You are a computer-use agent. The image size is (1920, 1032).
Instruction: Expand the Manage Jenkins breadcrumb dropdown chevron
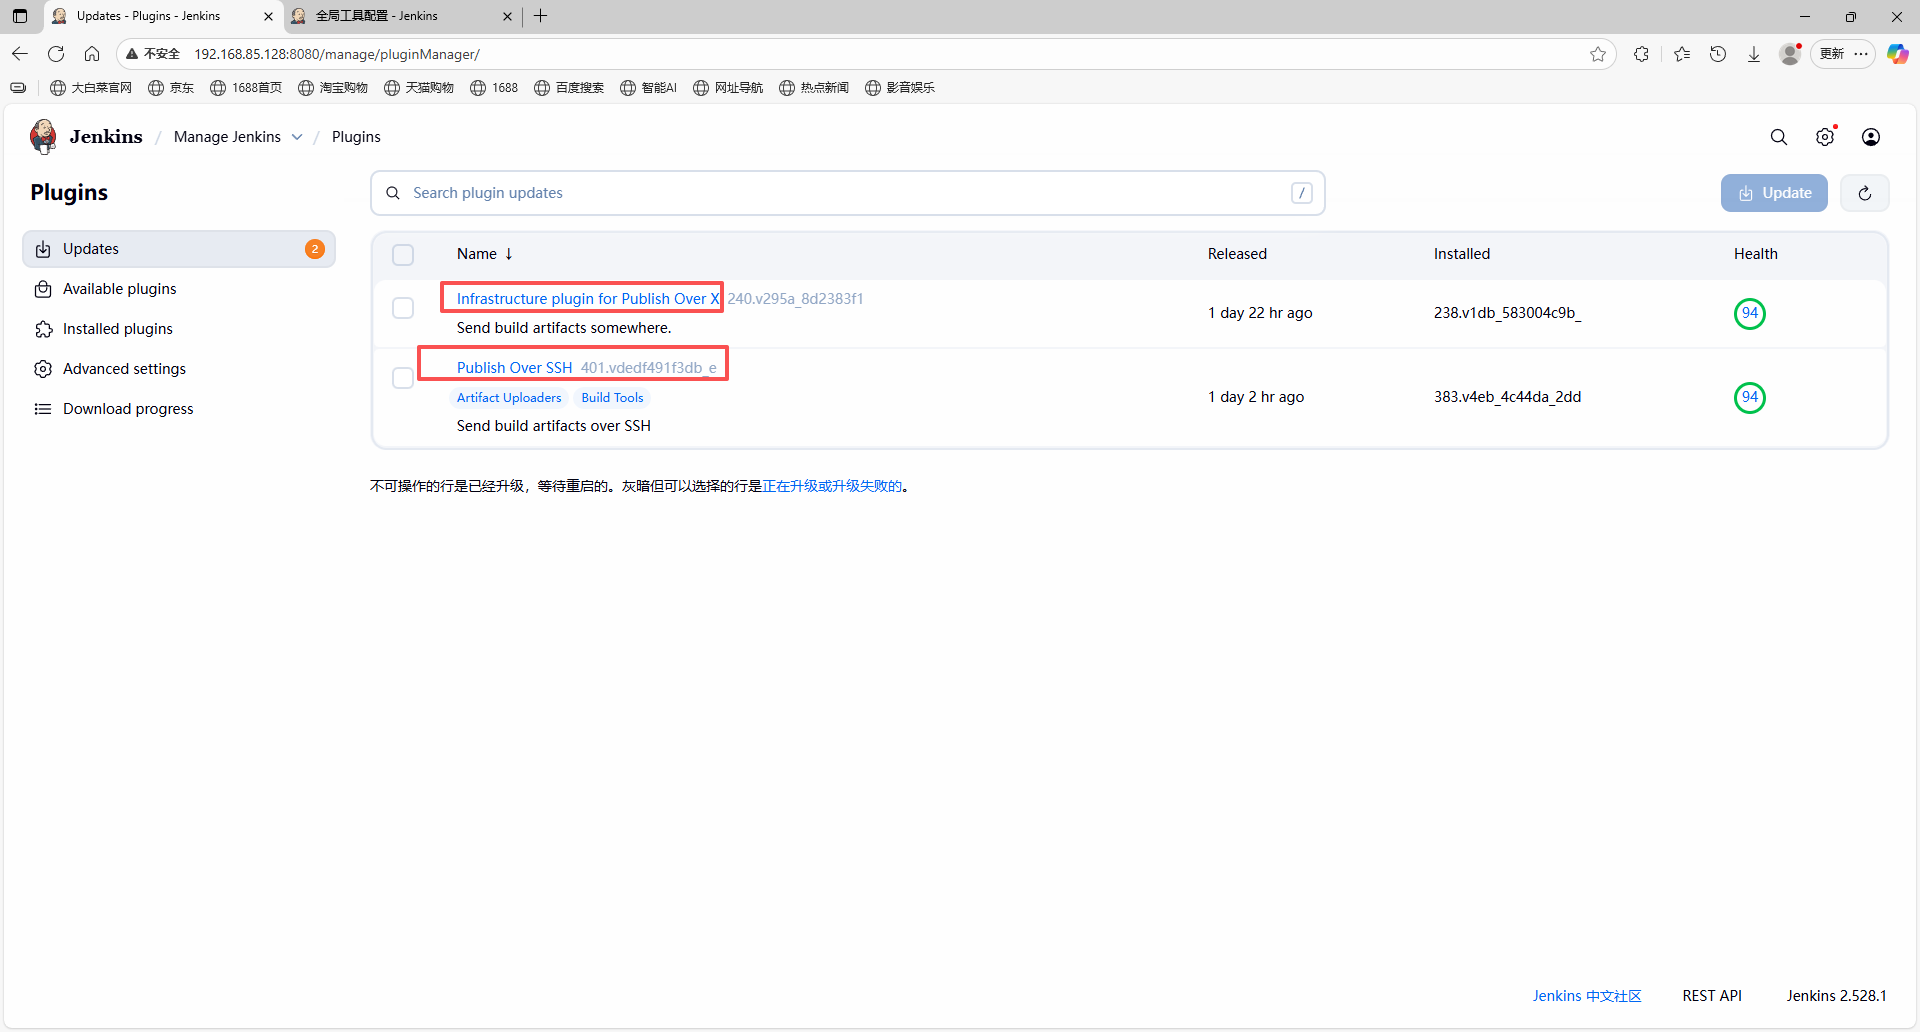(297, 137)
